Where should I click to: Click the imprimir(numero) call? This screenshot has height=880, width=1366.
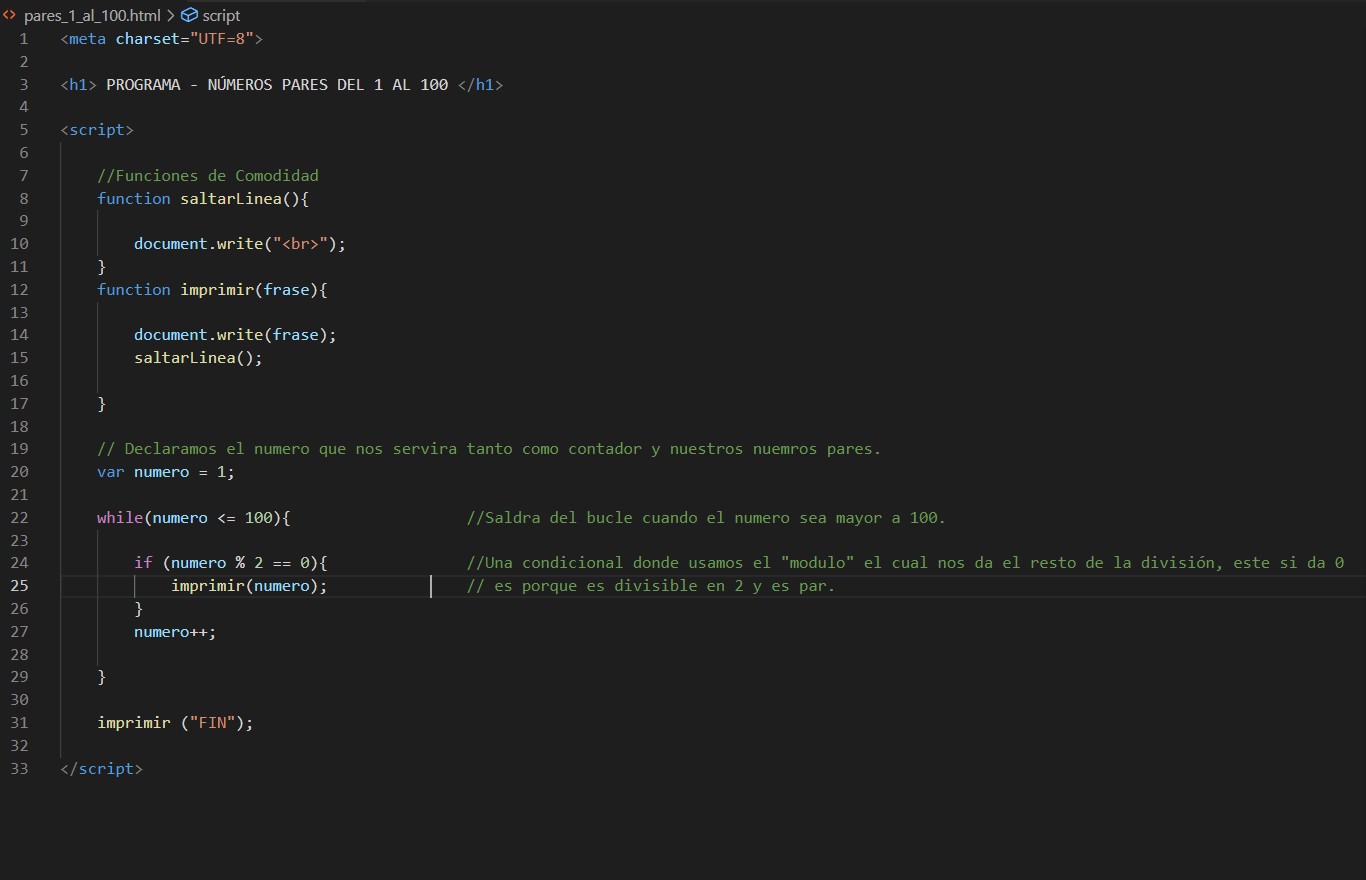pyautogui.click(x=249, y=586)
